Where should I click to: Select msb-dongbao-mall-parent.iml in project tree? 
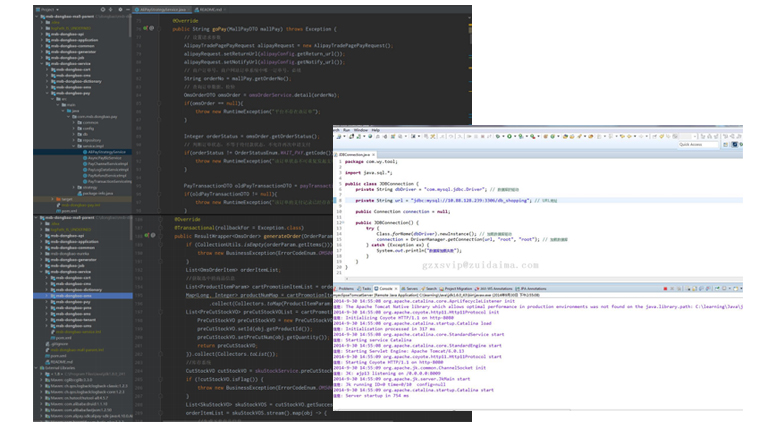74,350
